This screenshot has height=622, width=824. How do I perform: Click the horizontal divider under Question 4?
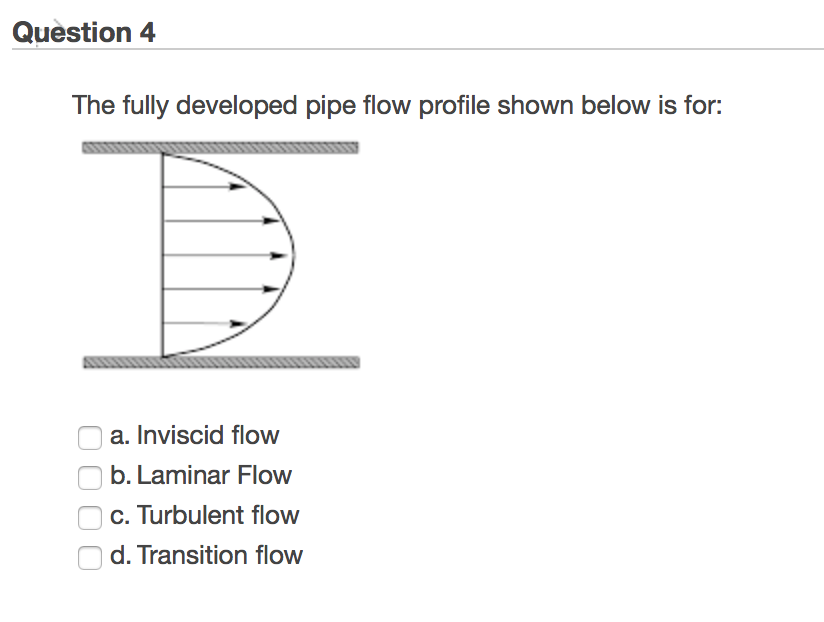click(412, 50)
